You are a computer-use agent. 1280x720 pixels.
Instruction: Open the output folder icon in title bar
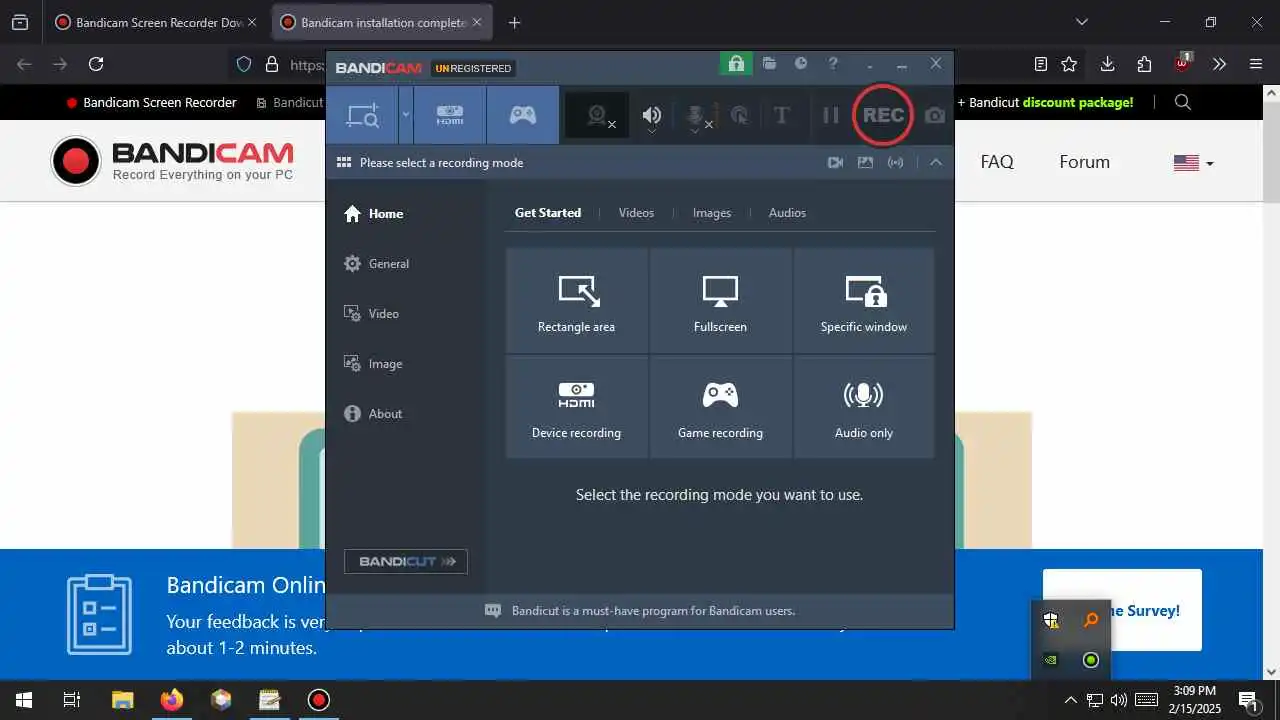769,63
